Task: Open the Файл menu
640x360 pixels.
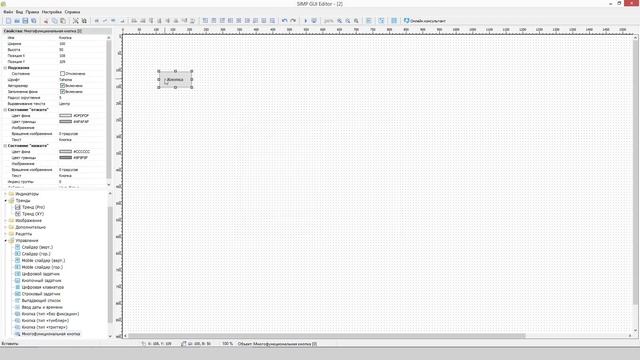Action: point(8,12)
